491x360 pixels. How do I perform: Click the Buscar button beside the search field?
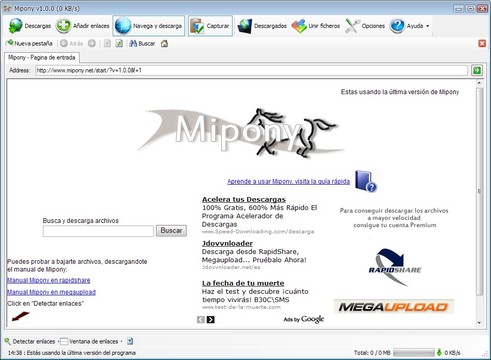[x=171, y=231]
